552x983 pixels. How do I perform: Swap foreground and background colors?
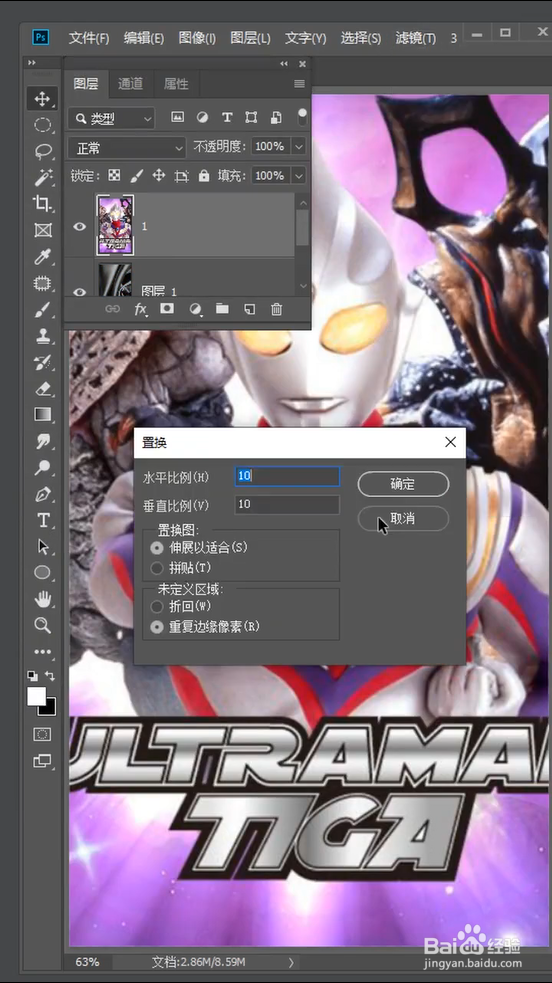pyautogui.click(x=50, y=676)
